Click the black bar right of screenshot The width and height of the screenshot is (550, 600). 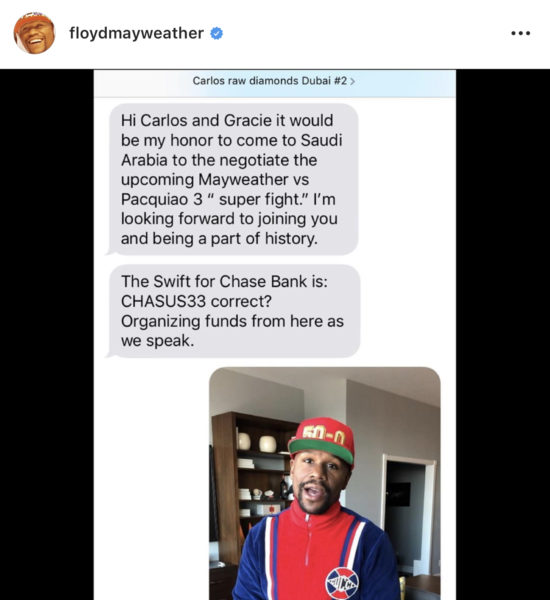click(503, 334)
